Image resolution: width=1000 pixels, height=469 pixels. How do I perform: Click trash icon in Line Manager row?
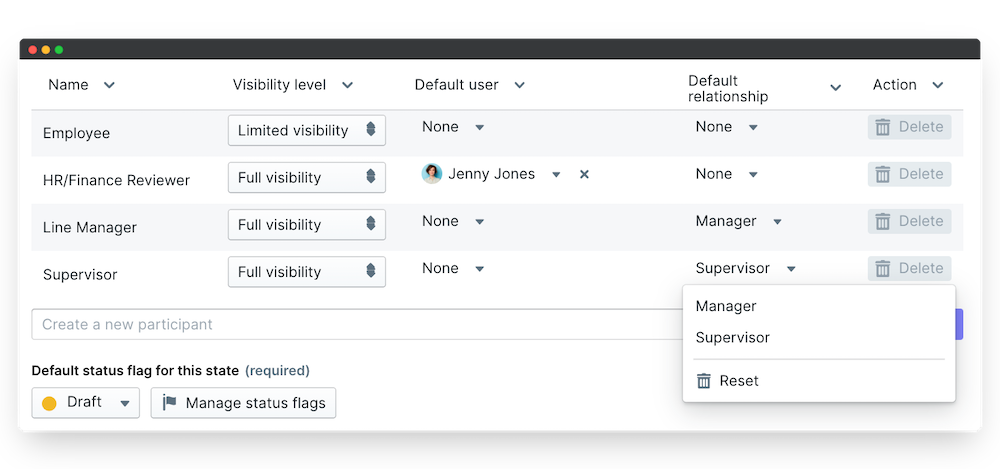click(x=883, y=221)
